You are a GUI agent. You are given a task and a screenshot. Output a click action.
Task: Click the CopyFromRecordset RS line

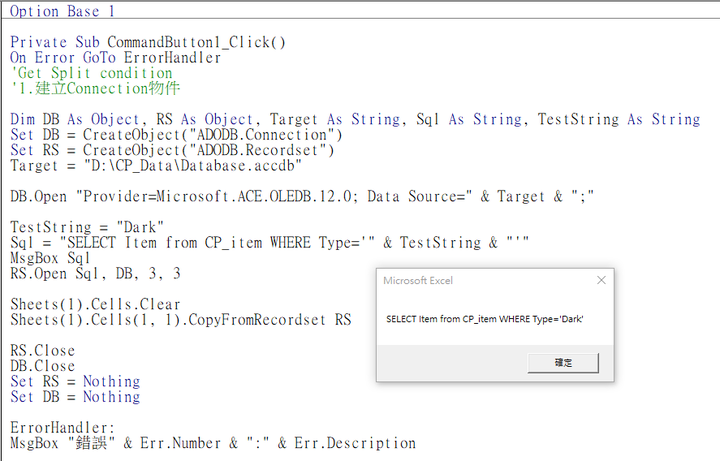180,320
